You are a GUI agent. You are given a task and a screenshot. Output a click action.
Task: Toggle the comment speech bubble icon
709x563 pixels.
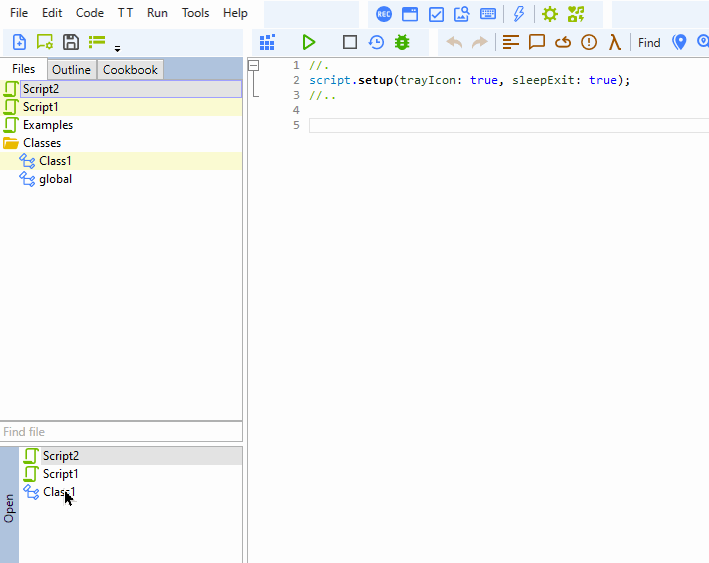click(537, 42)
